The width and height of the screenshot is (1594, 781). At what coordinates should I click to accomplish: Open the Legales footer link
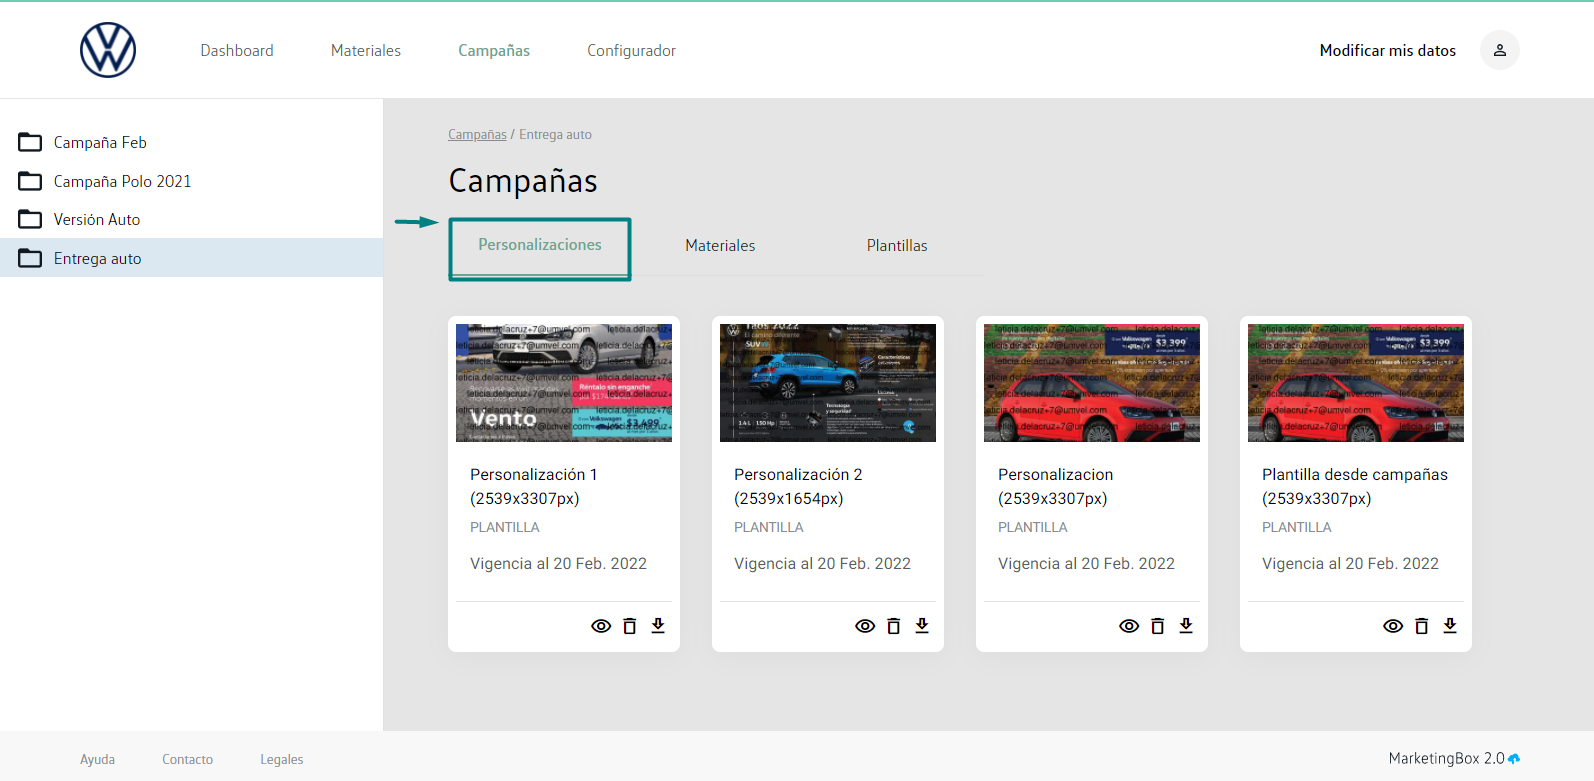[281, 759]
